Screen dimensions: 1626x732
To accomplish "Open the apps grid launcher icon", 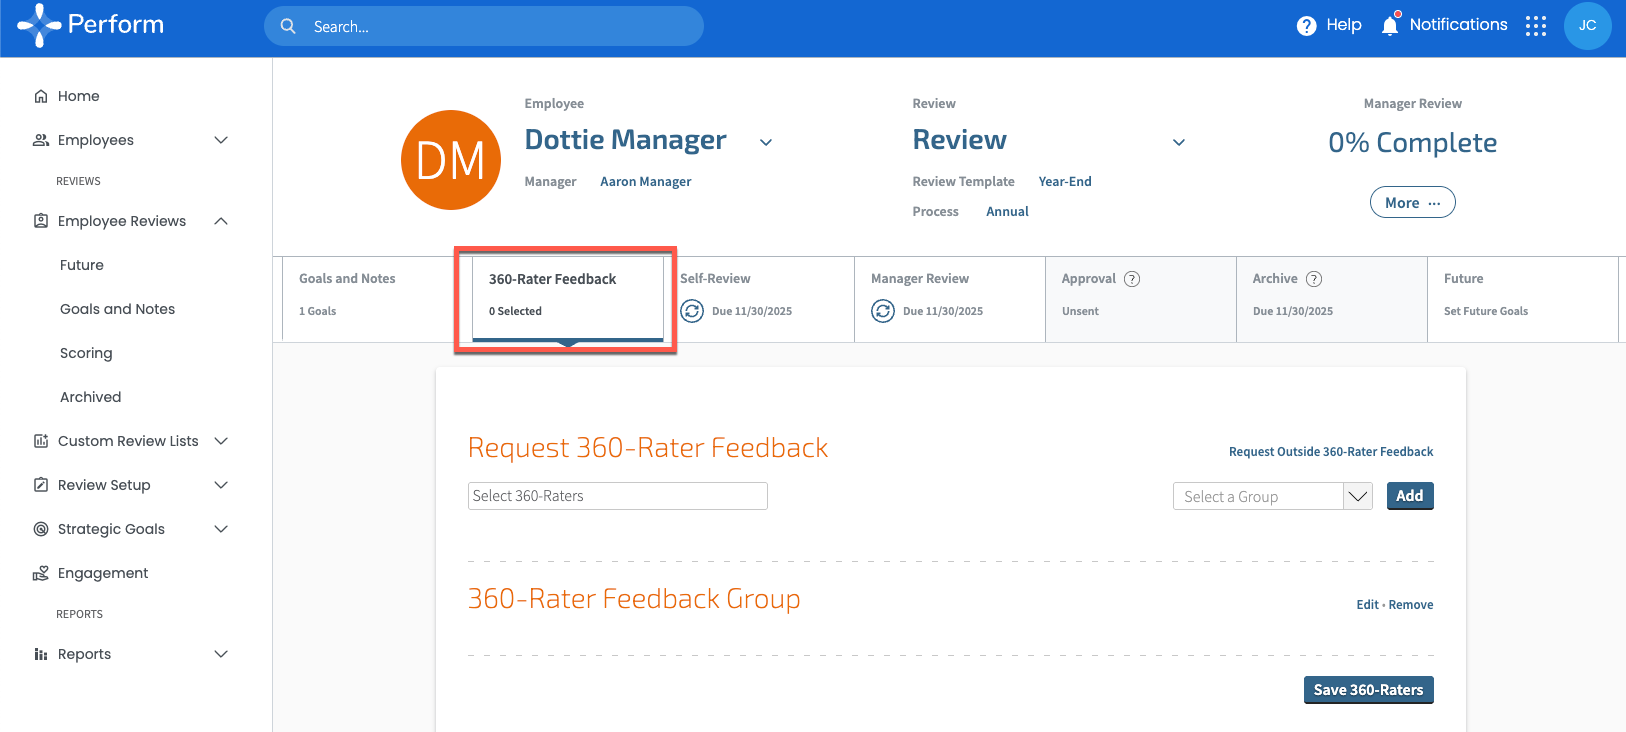I will tap(1536, 26).
